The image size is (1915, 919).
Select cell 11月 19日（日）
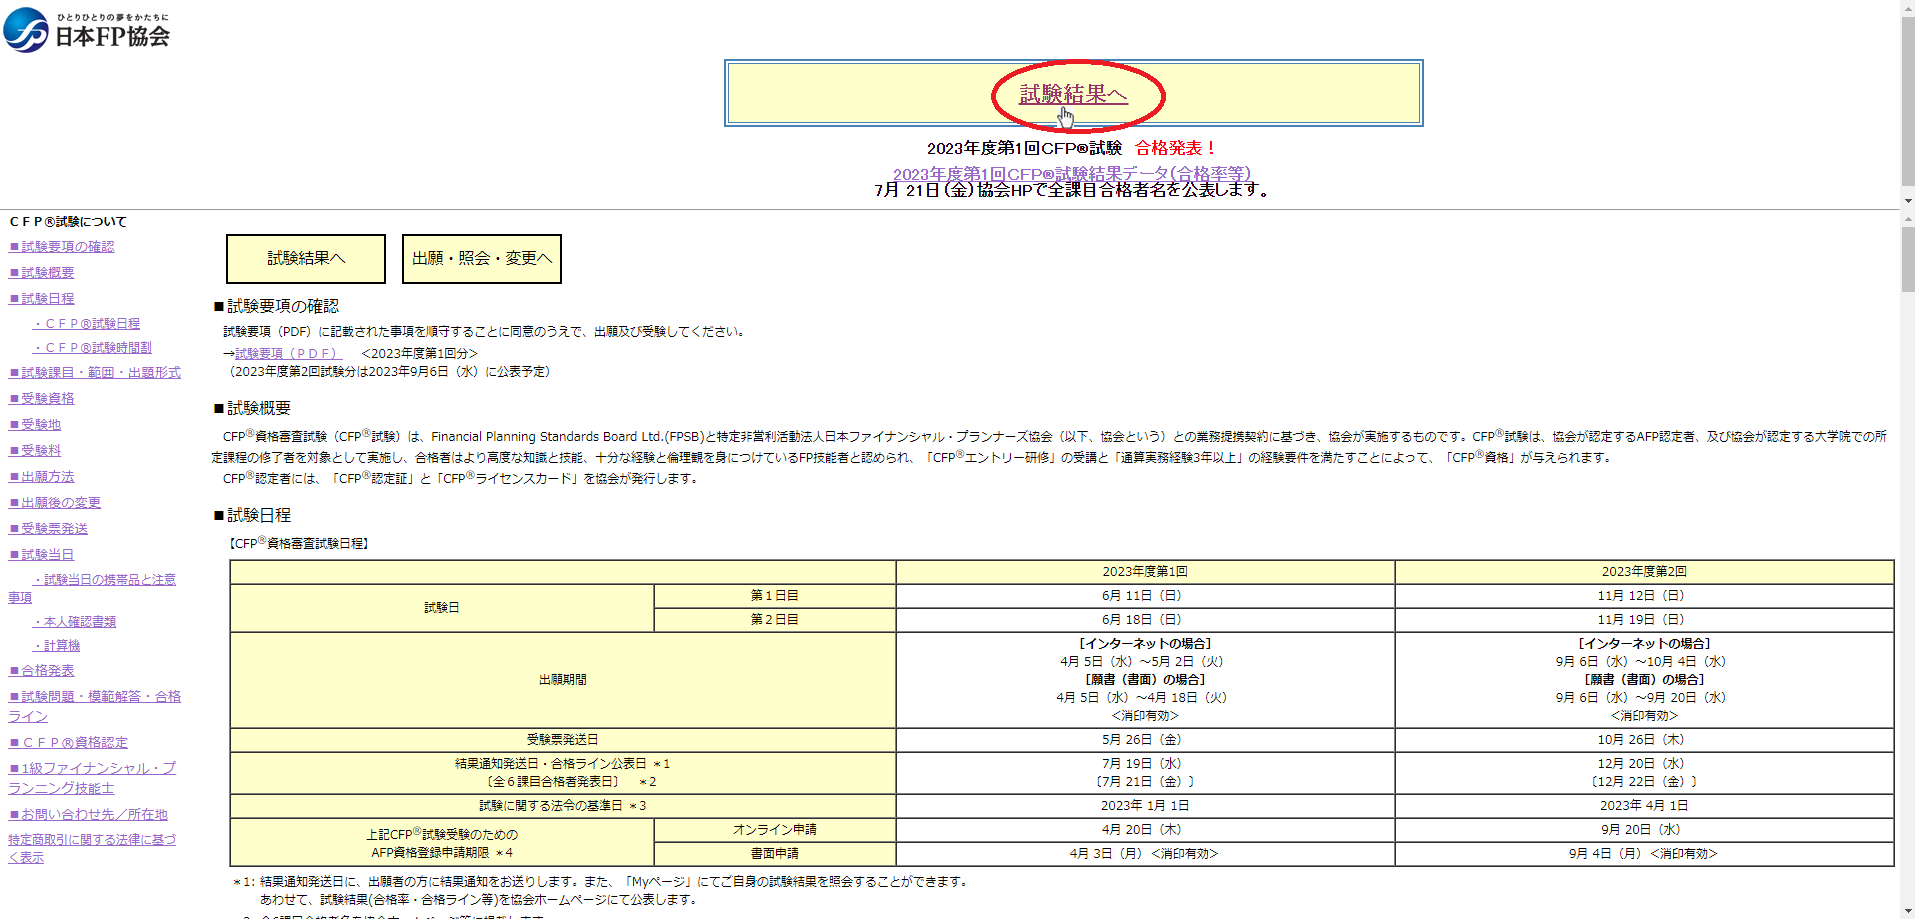1644,620
